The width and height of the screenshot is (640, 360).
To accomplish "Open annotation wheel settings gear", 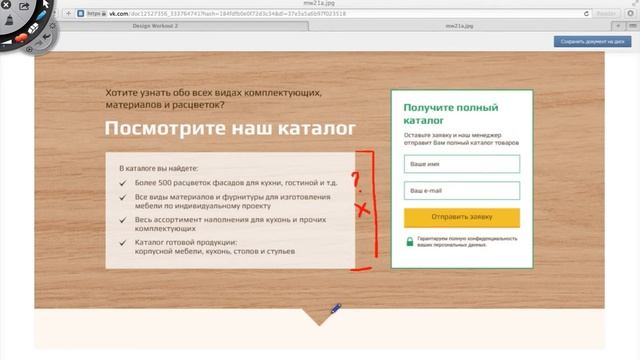I will click(x=53, y=26).
